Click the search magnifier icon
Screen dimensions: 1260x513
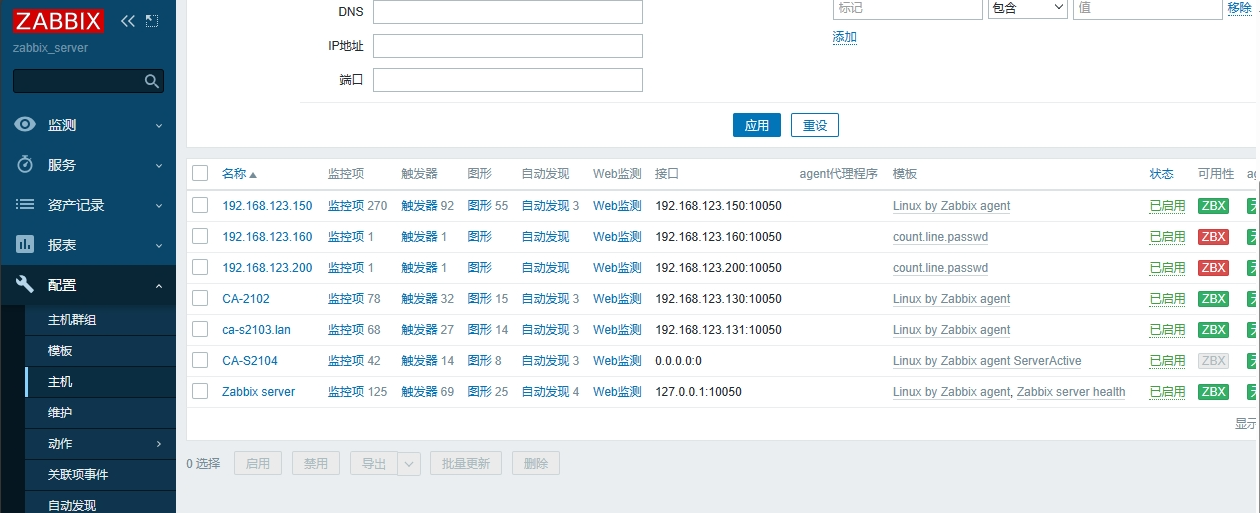(x=152, y=81)
